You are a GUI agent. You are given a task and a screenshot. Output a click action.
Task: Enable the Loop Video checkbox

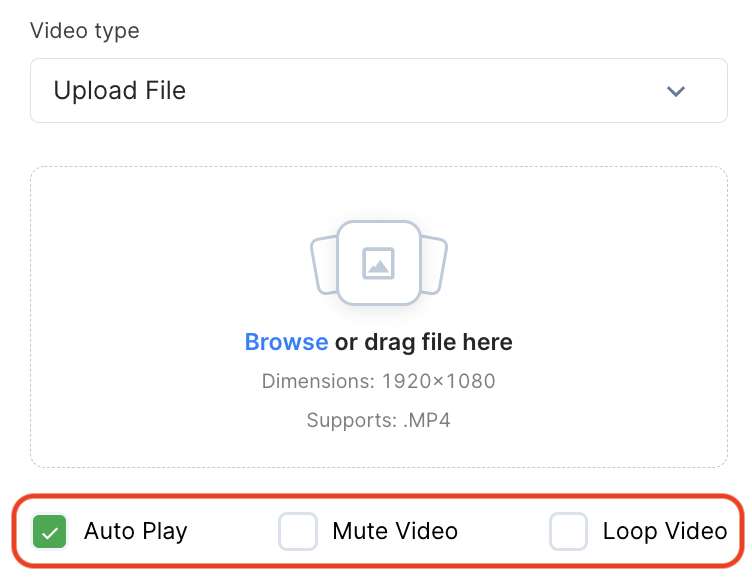pyautogui.click(x=568, y=531)
